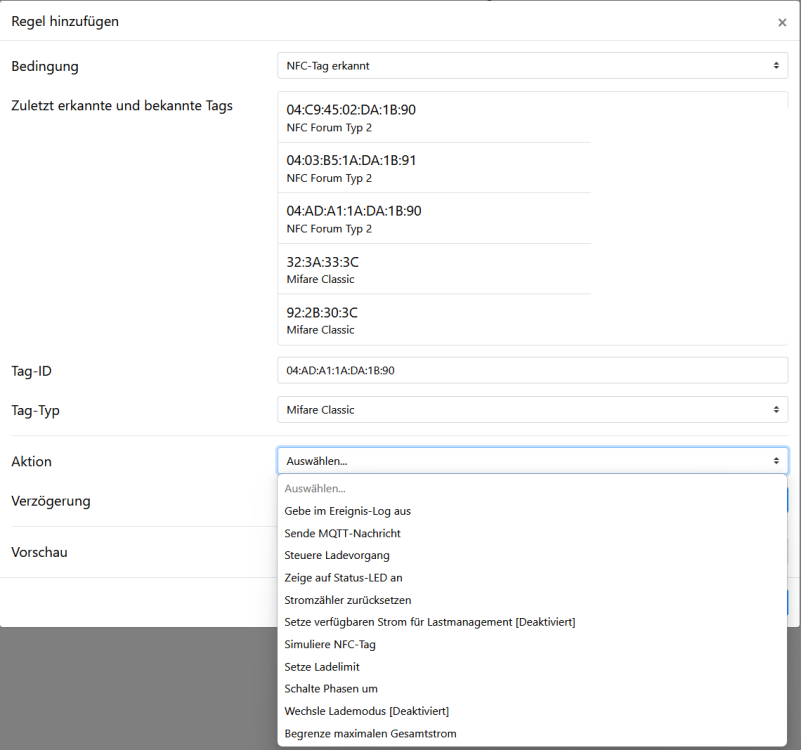801x750 pixels.
Task: Pick 'Schalte Phasen um' option
Action: 331,689
